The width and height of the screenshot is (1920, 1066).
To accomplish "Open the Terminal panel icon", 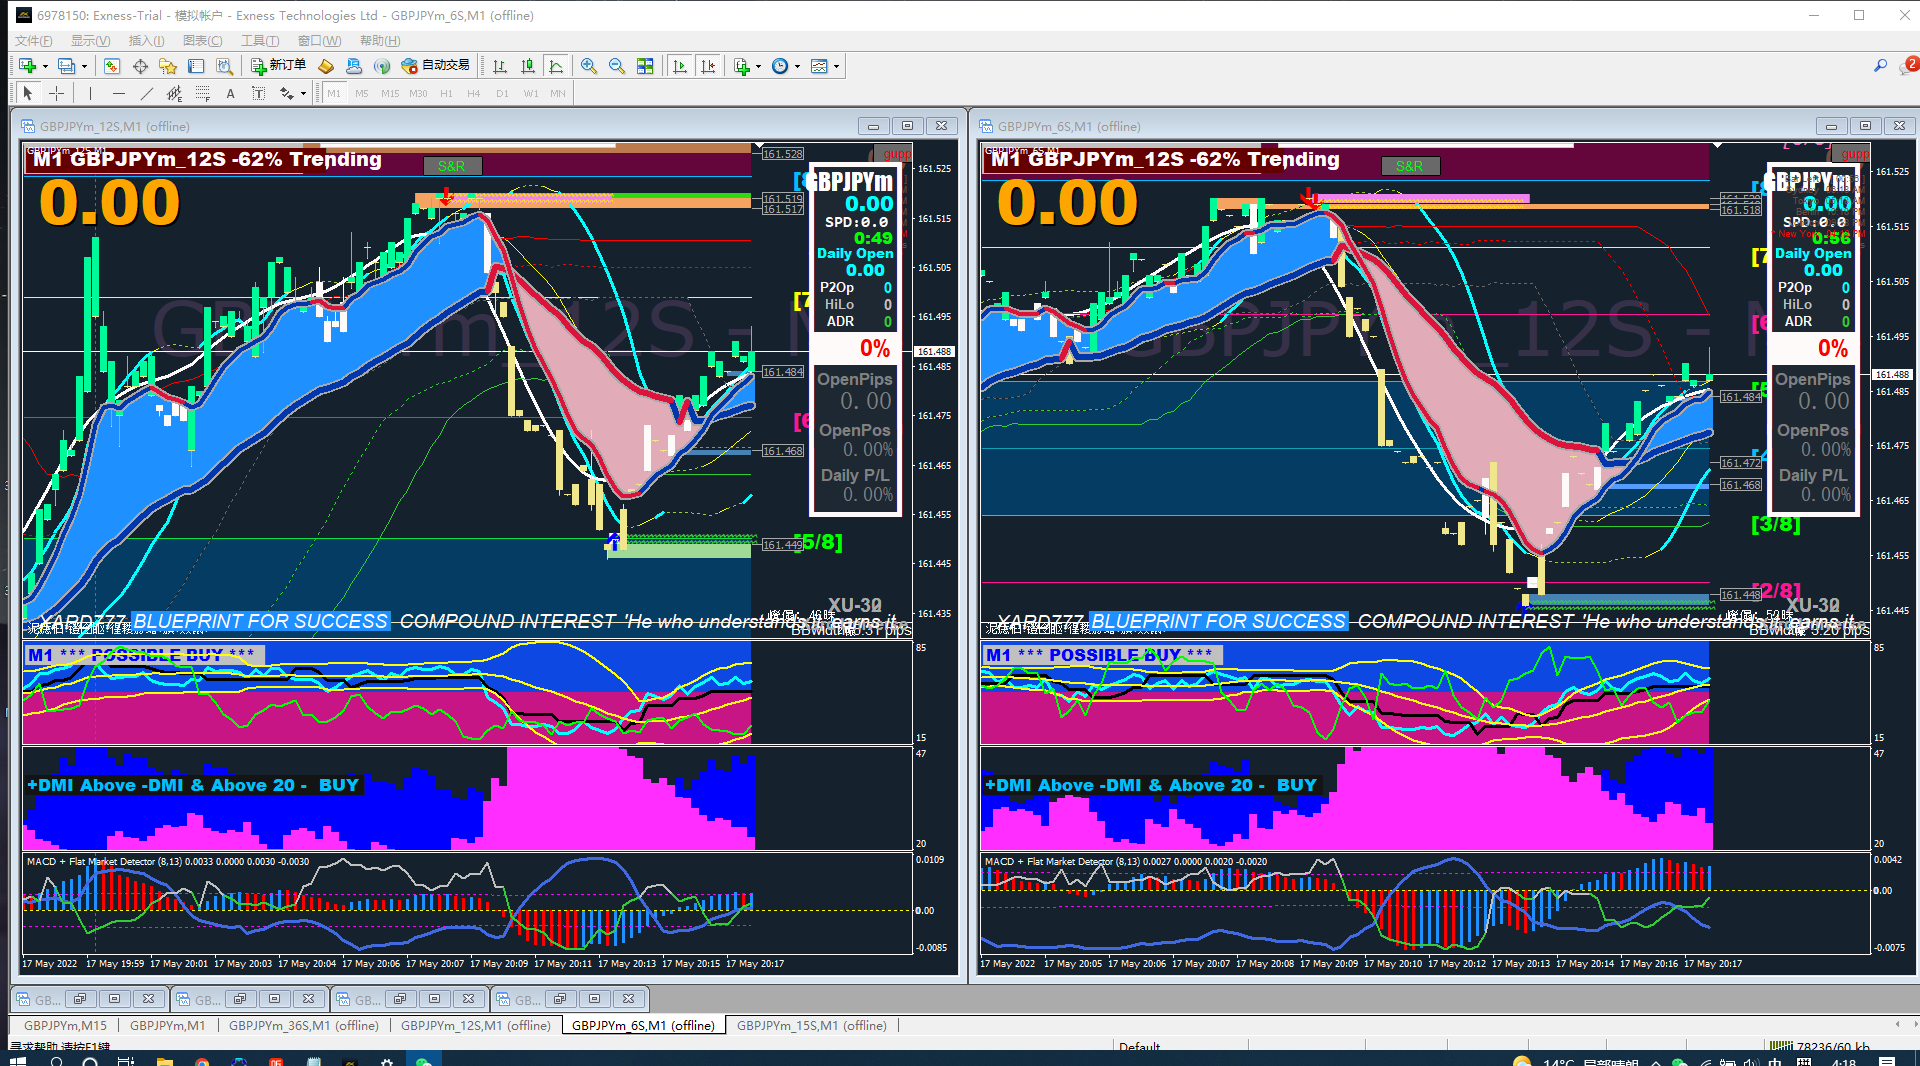I will tap(196, 66).
